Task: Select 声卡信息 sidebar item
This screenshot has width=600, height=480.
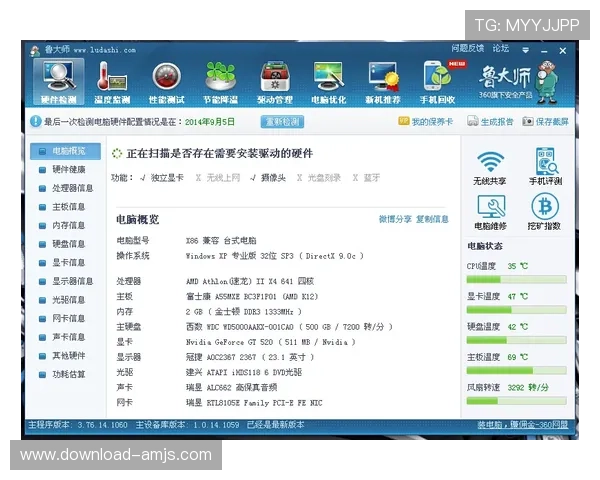Action: pos(65,337)
